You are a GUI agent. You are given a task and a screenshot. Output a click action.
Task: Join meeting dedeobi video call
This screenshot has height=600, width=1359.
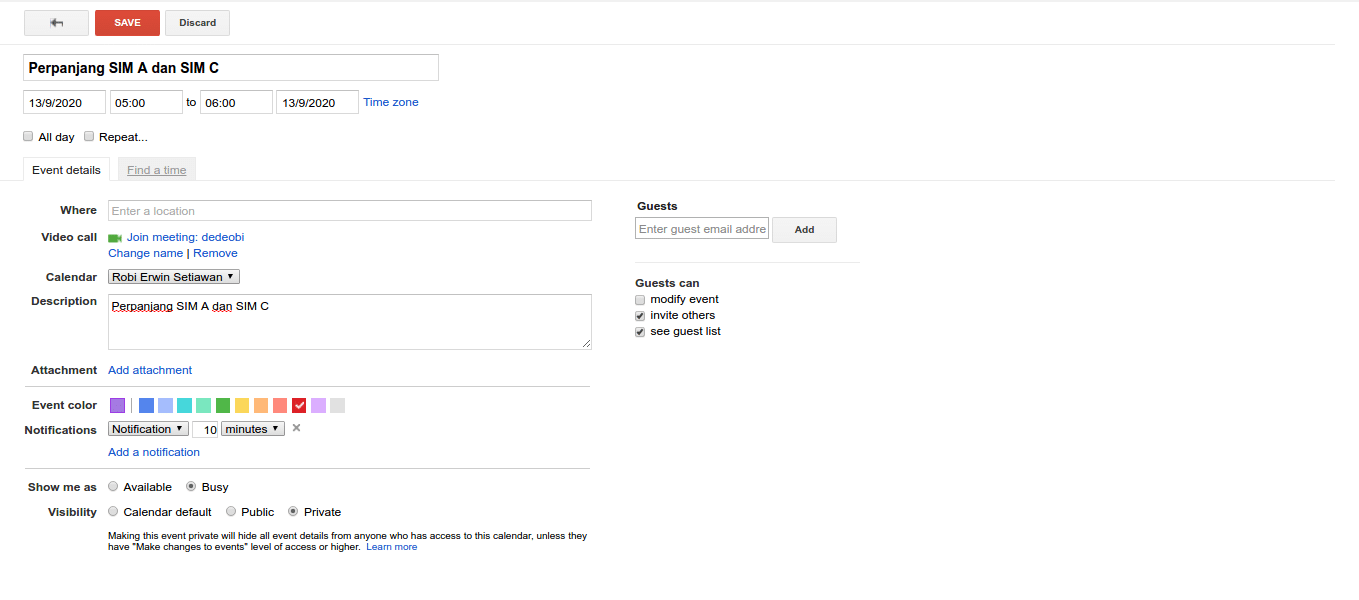[185, 237]
